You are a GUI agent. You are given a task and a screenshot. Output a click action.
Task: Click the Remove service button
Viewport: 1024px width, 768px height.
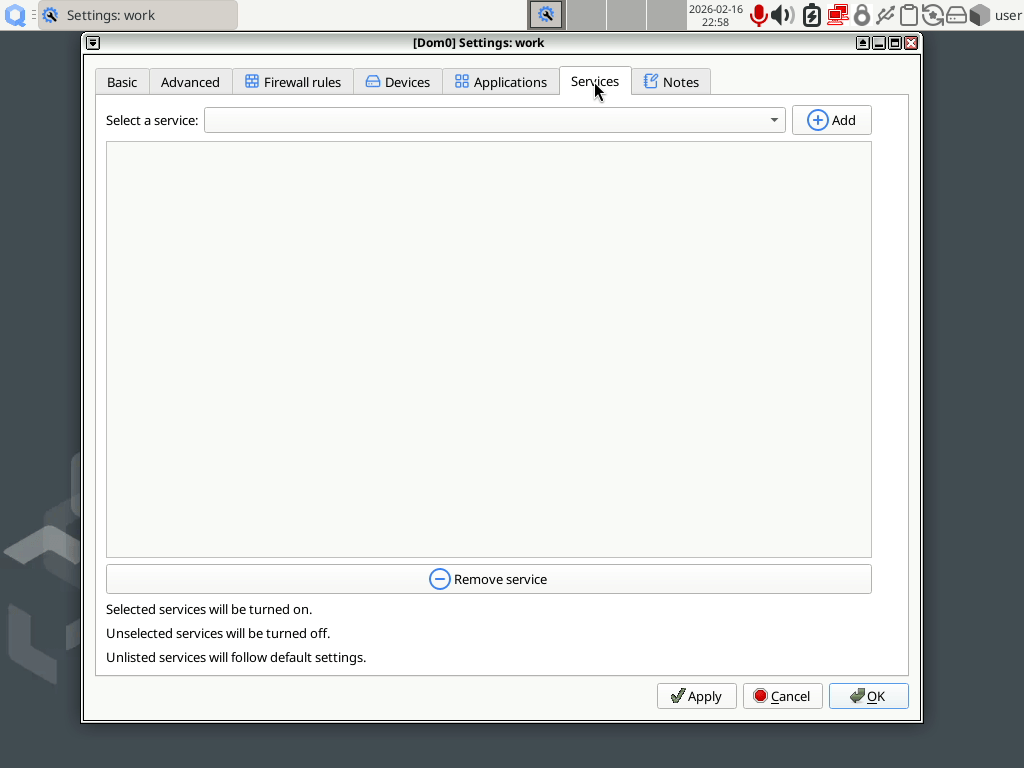[x=488, y=579]
